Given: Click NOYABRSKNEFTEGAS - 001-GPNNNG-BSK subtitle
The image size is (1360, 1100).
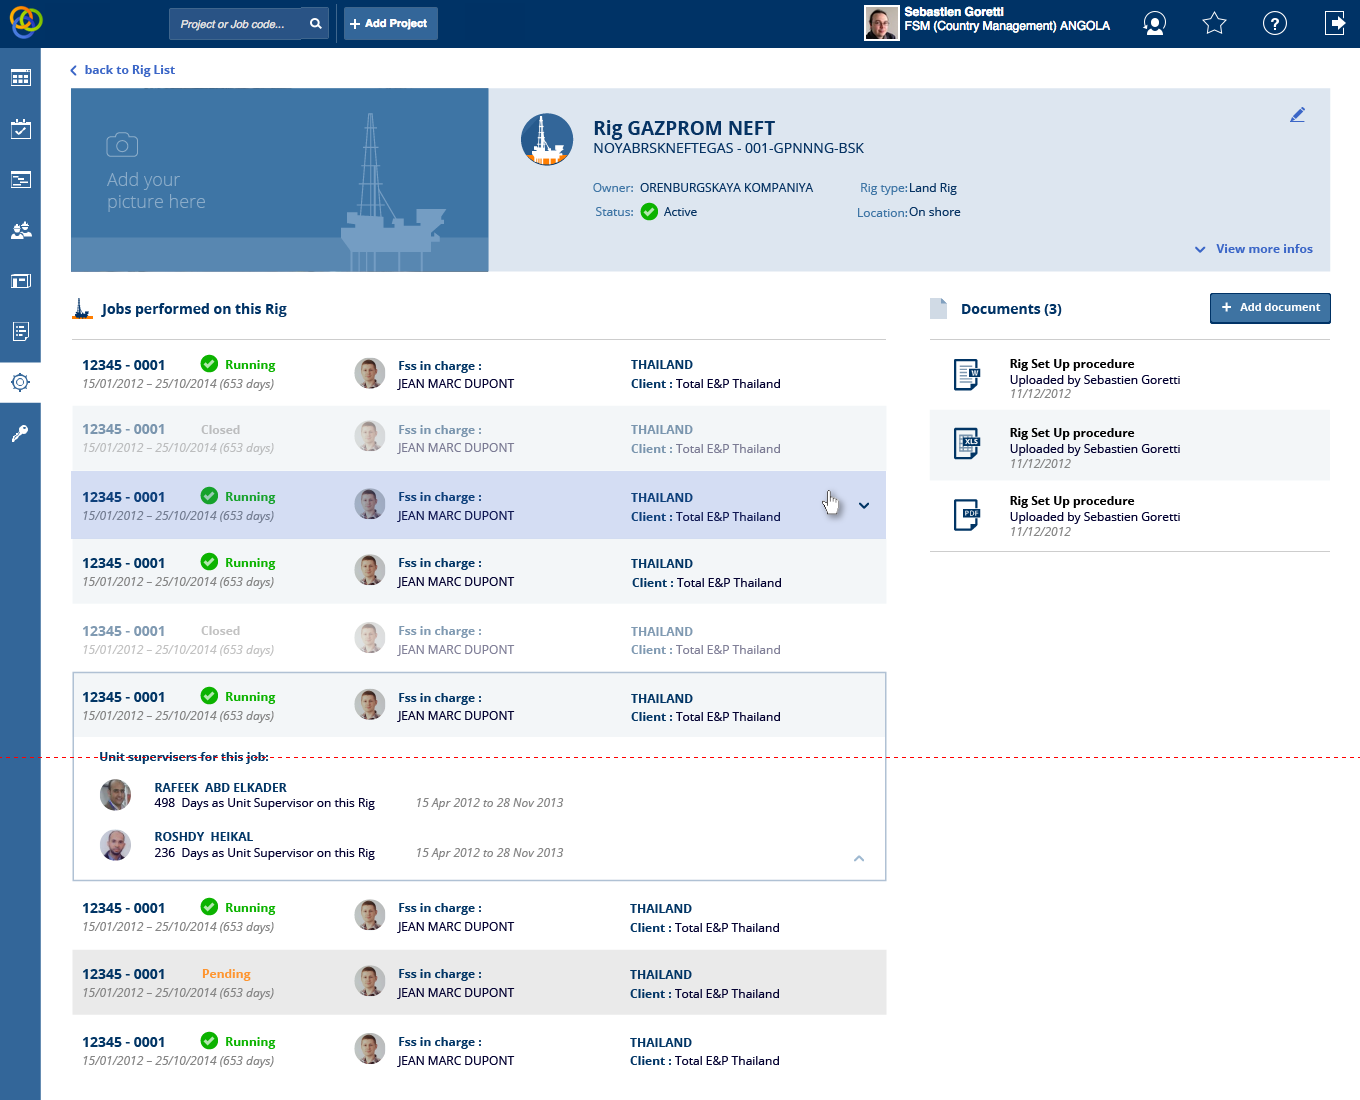Looking at the screenshot, I should pyautogui.click(x=728, y=148).
